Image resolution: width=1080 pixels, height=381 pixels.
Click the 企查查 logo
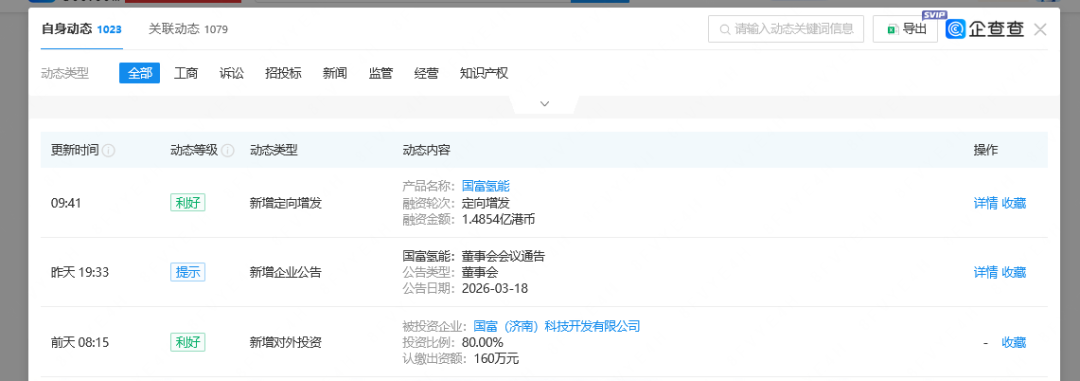[985, 29]
